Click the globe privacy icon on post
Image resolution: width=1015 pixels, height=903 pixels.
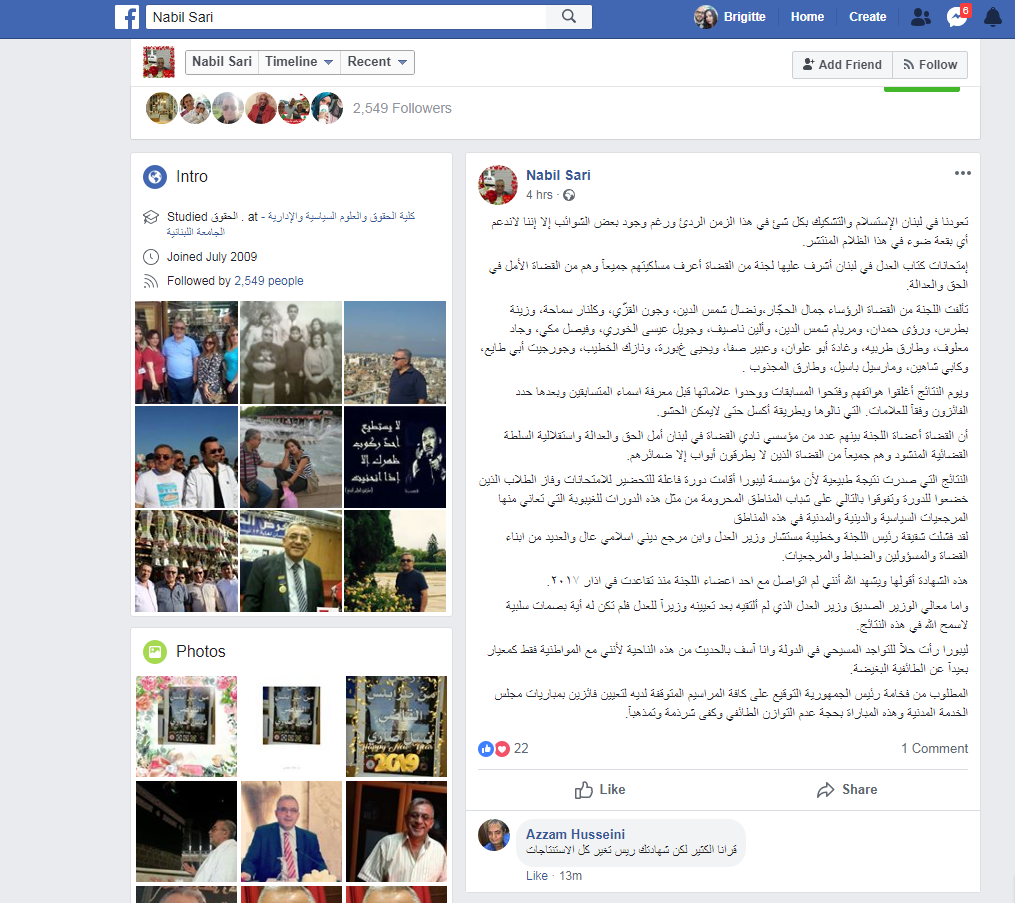pos(569,195)
